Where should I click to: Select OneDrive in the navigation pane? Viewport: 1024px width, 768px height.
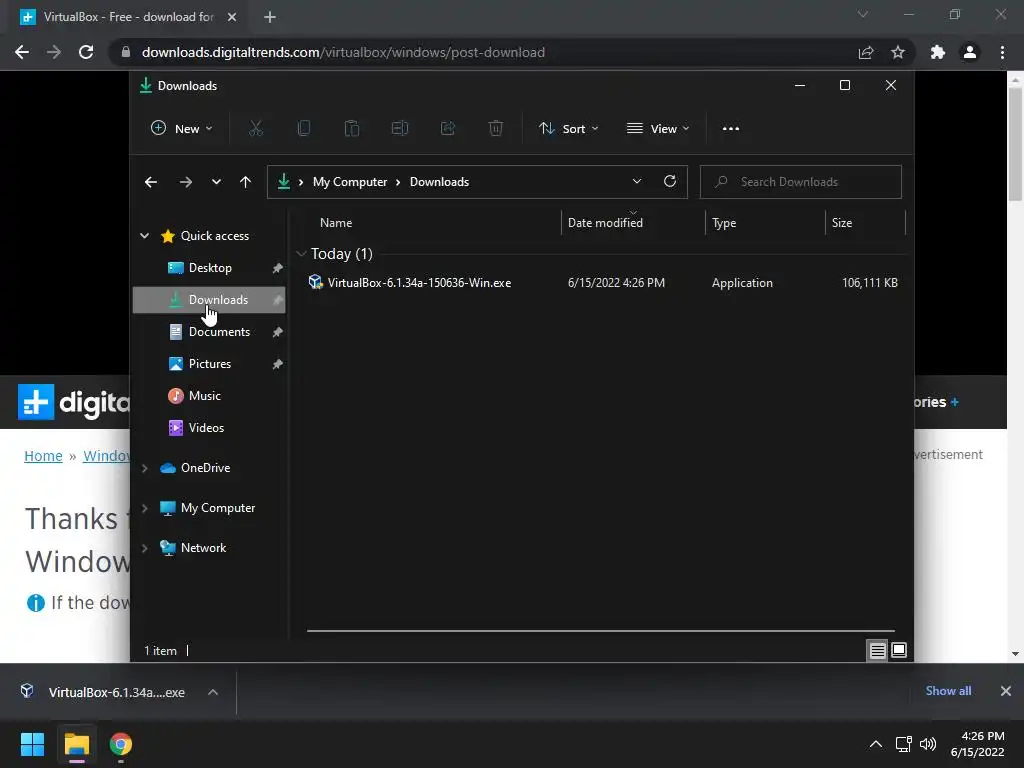(205, 468)
